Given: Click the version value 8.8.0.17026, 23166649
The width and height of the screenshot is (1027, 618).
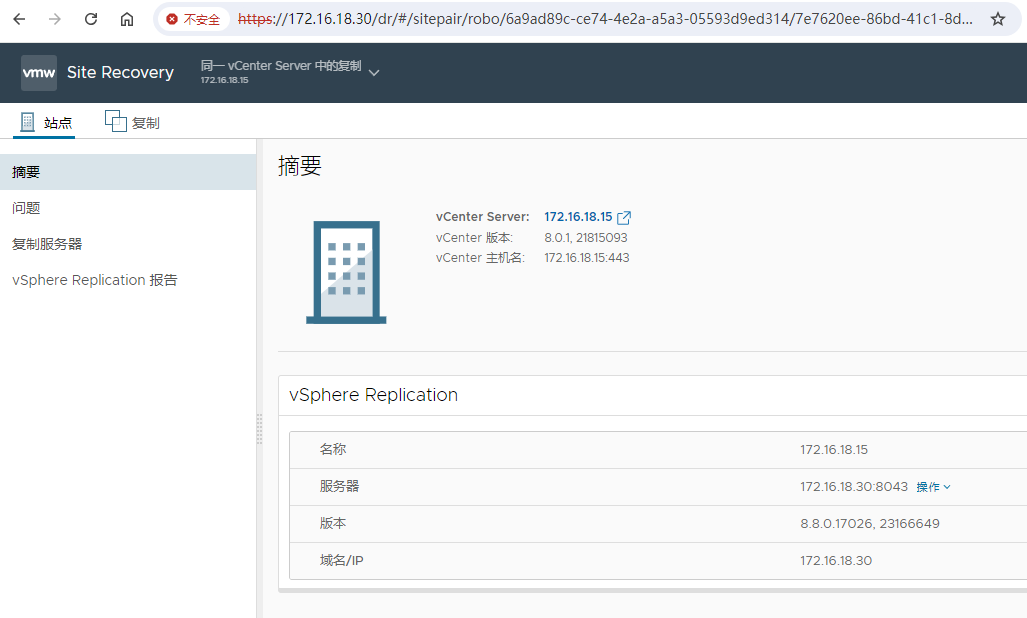Looking at the screenshot, I should click(x=870, y=524).
